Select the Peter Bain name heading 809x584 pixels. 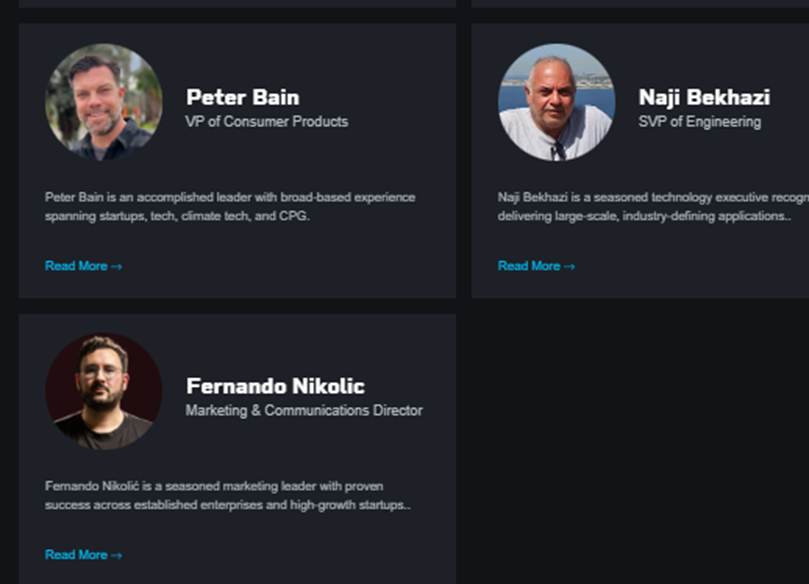click(242, 97)
